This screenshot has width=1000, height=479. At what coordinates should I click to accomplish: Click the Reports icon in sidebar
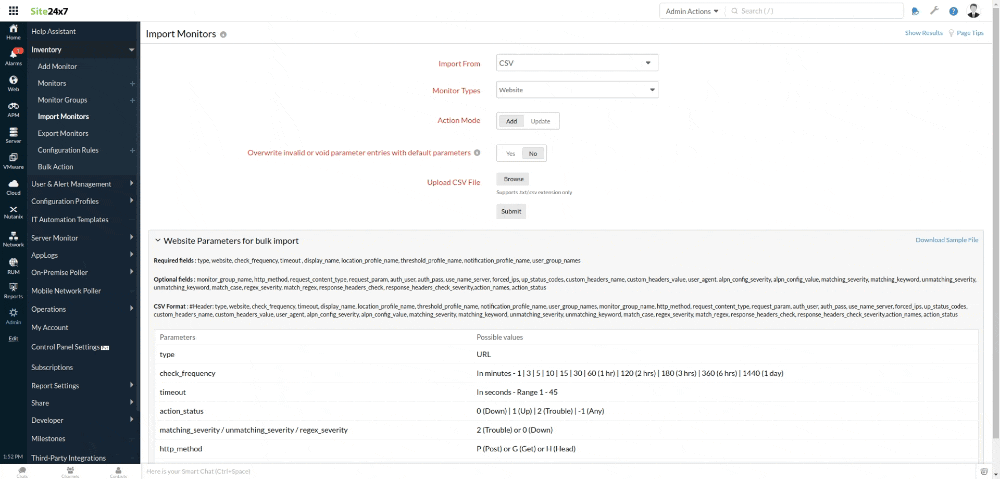13,290
